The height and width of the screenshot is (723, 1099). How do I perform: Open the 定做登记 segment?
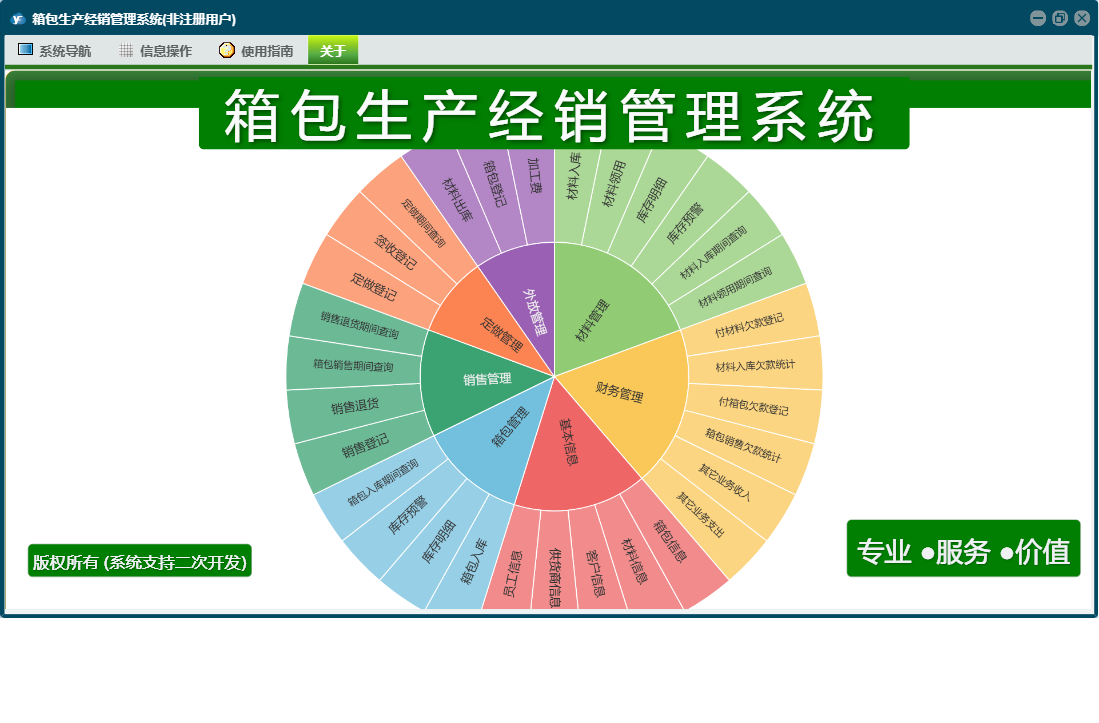coord(373,286)
